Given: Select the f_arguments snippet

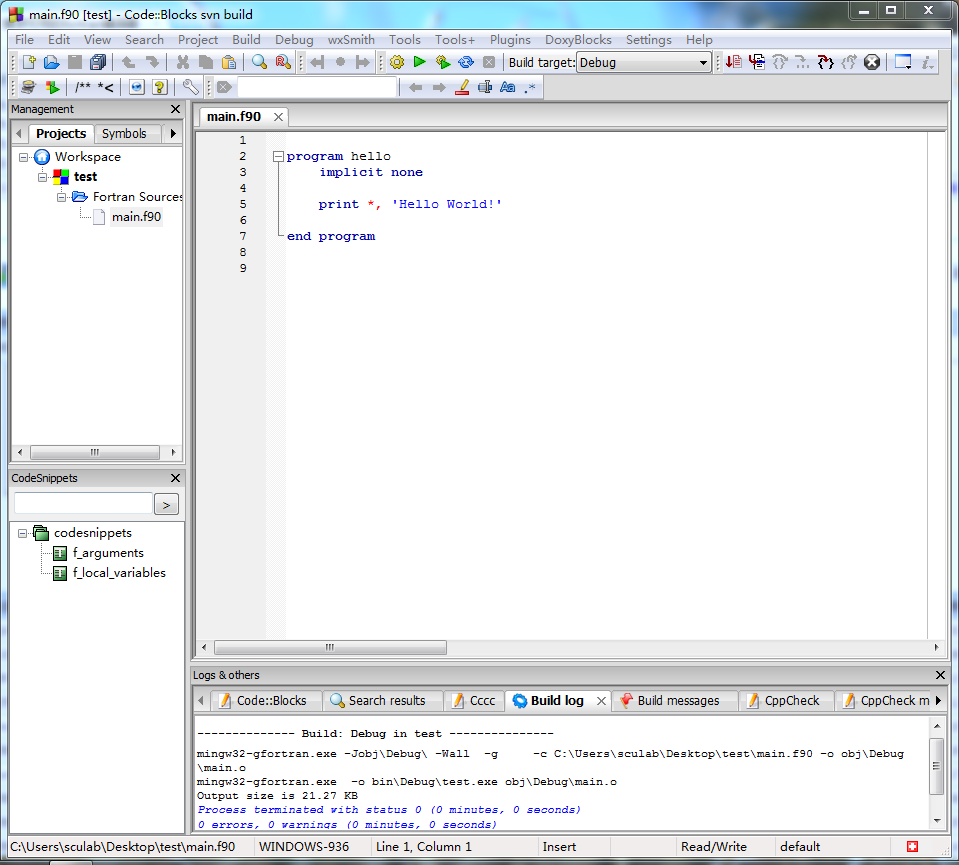Looking at the screenshot, I should tap(108, 553).
